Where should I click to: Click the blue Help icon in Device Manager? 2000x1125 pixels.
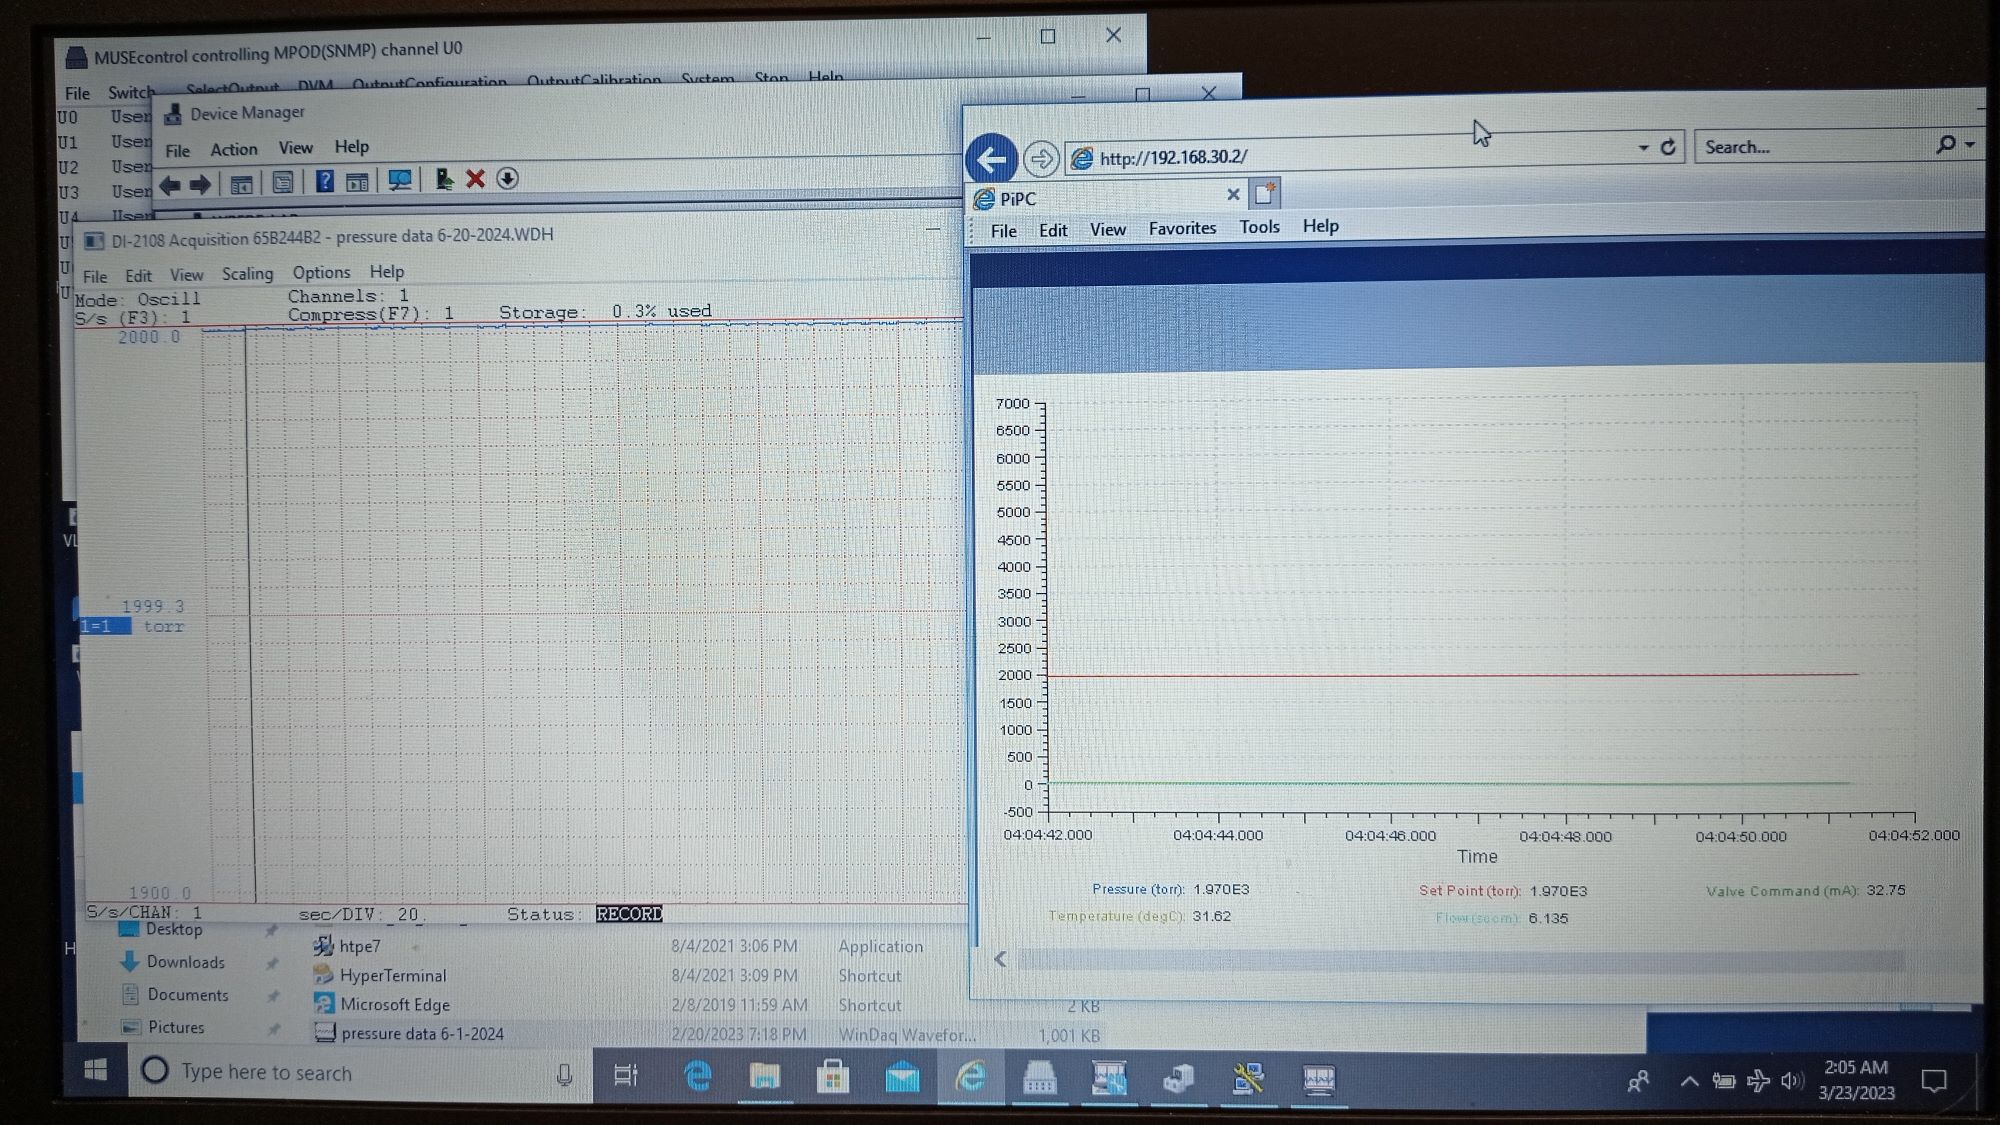[x=324, y=181]
